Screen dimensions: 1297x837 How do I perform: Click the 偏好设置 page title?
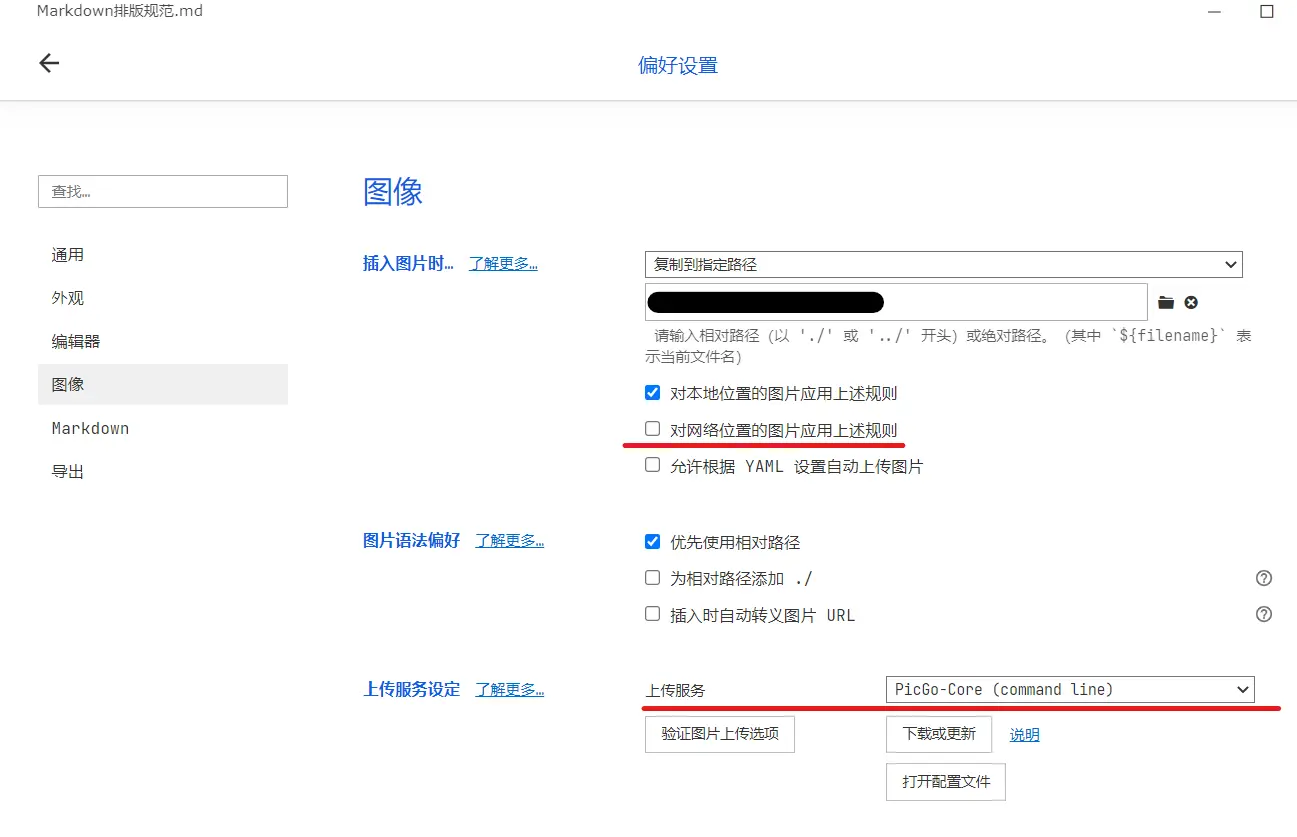pyautogui.click(x=678, y=66)
